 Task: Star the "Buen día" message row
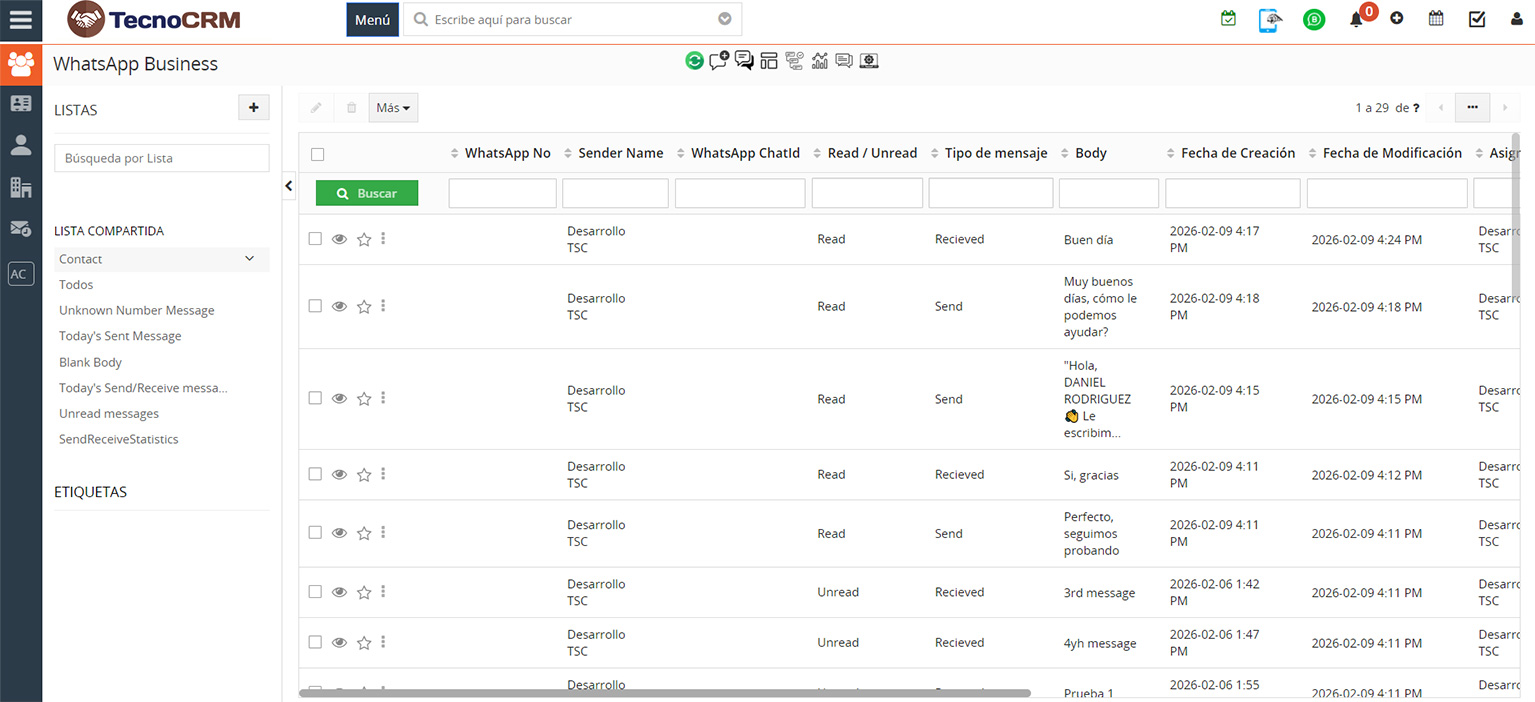pos(364,239)
